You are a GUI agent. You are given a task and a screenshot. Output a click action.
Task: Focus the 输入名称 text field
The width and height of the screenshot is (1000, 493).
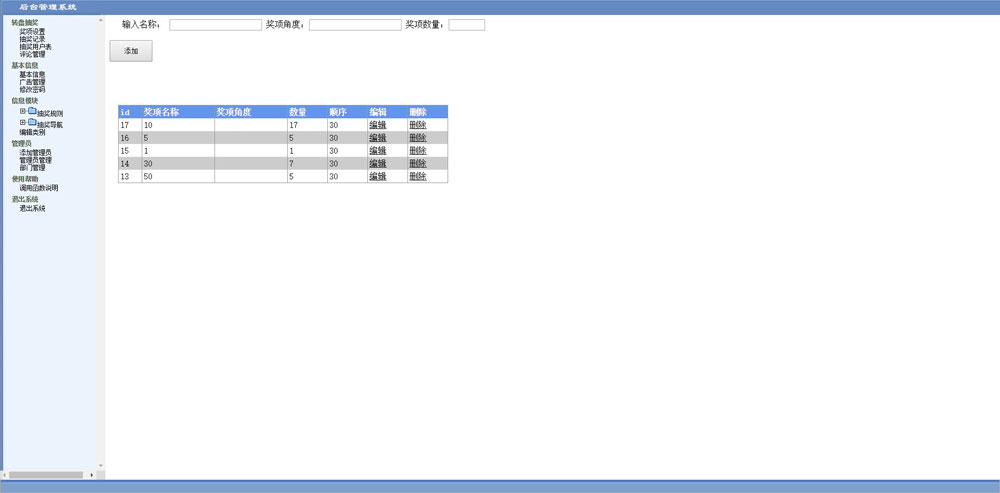coord(215,25)
